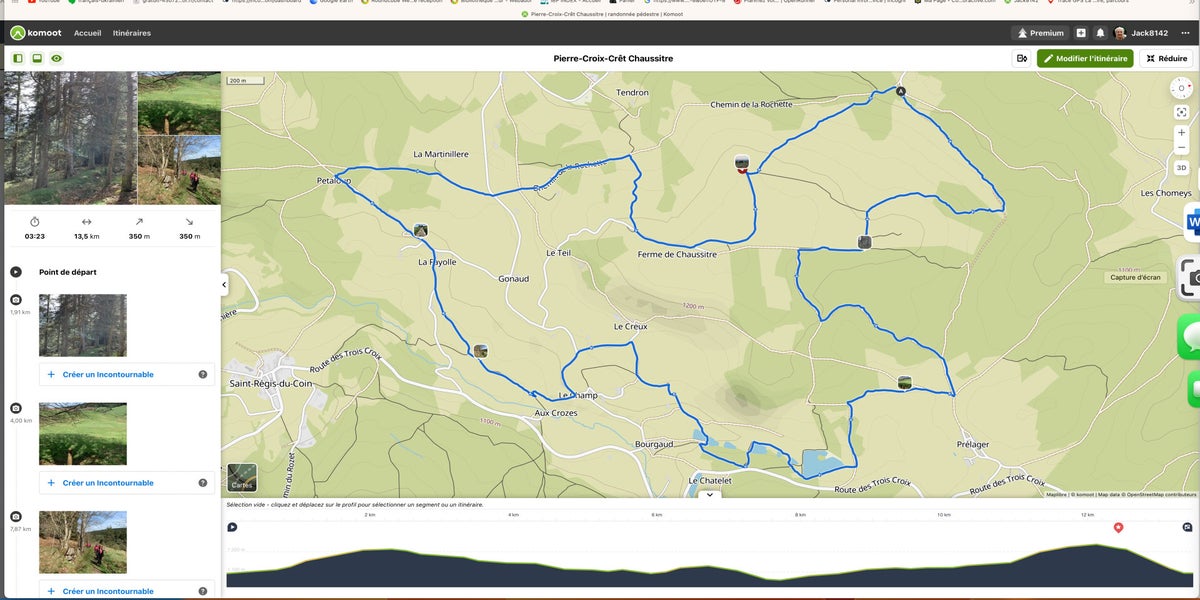Click the Pierre-Croix-Crêt Chaussitre route title
This screenshot has width=1200, height=600.
613,59
